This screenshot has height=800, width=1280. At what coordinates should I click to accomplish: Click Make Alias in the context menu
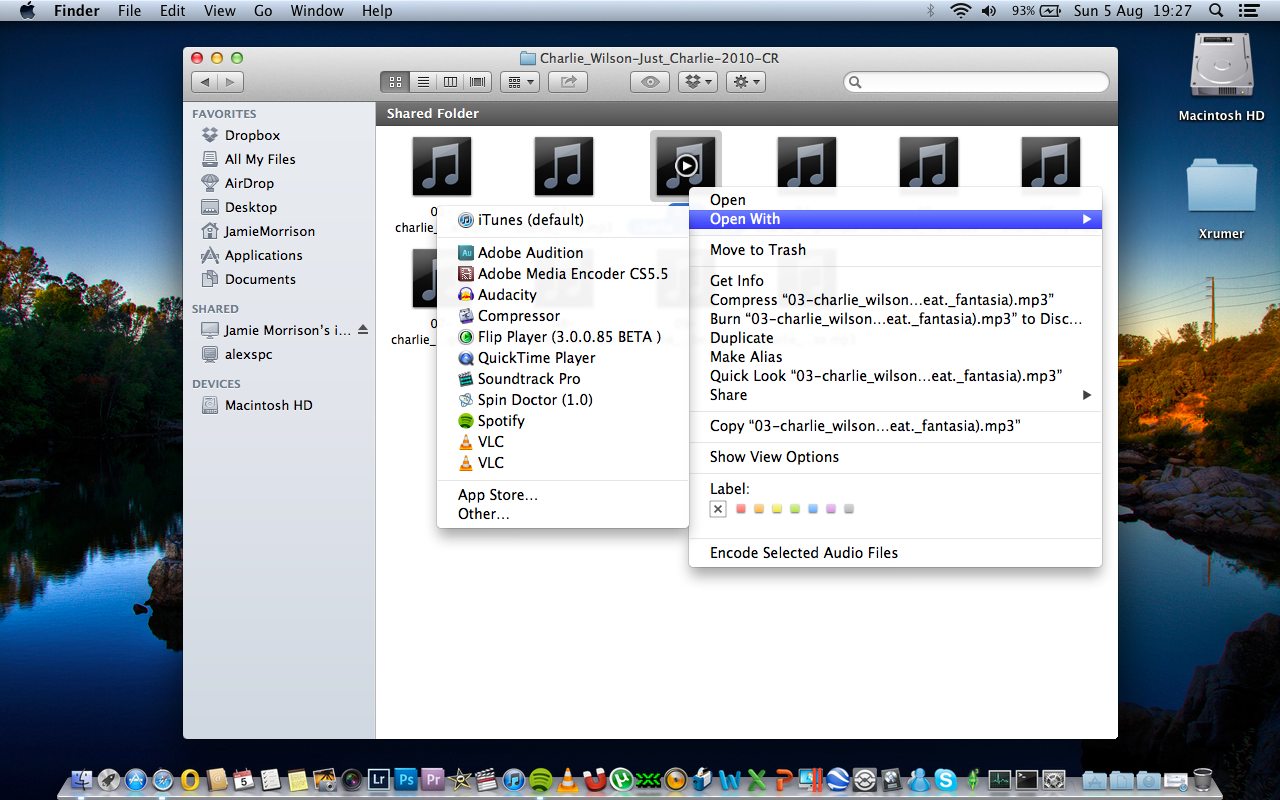pos(895,357)
